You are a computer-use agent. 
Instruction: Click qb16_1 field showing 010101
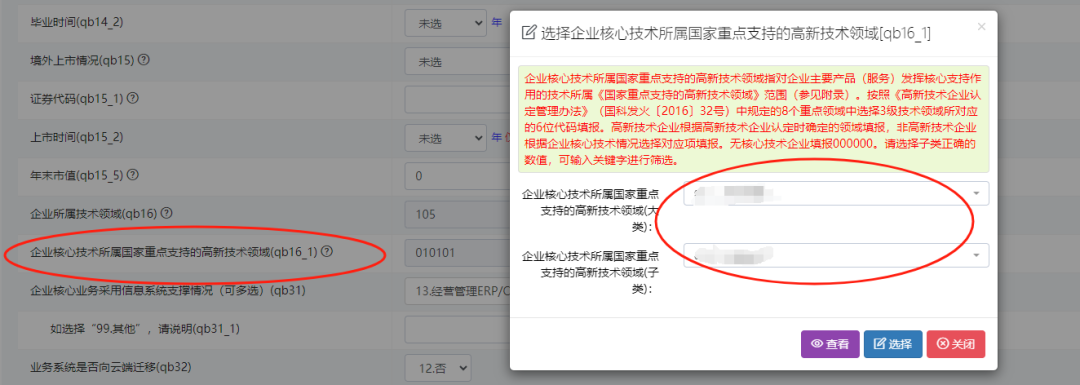[457, 253]
